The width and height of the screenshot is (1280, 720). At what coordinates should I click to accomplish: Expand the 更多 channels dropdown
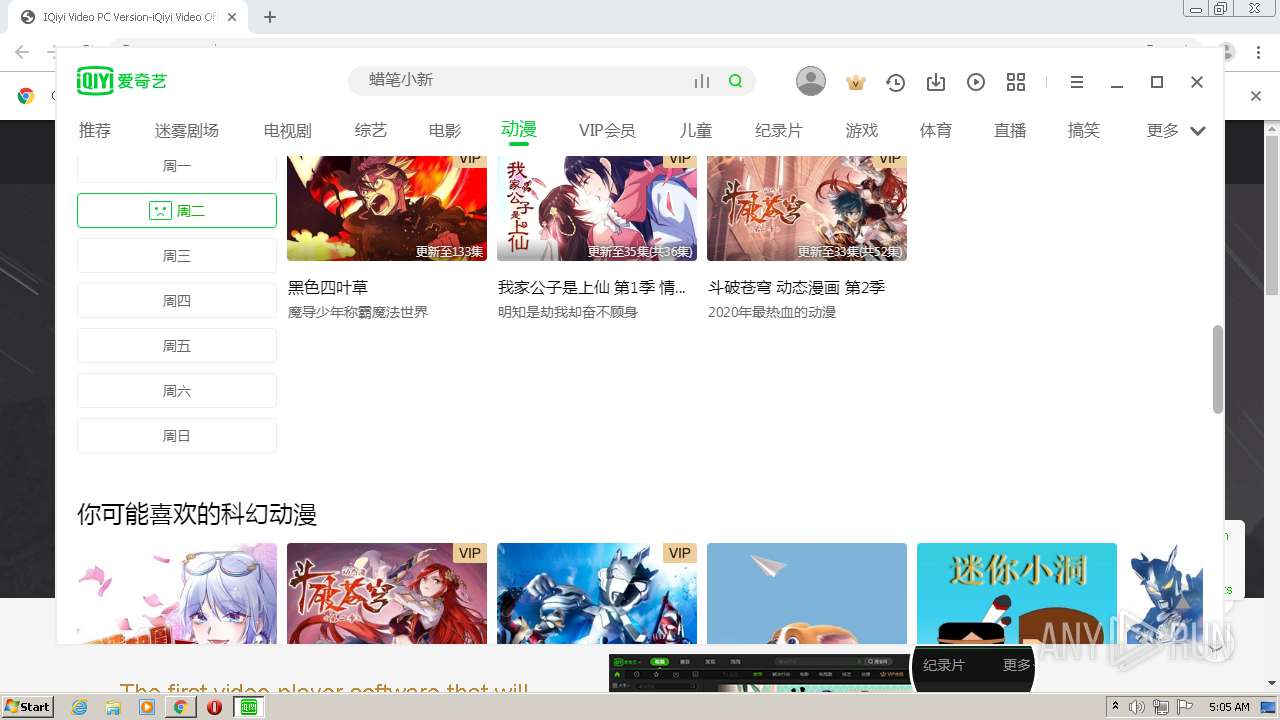[x=1176, y=131]
